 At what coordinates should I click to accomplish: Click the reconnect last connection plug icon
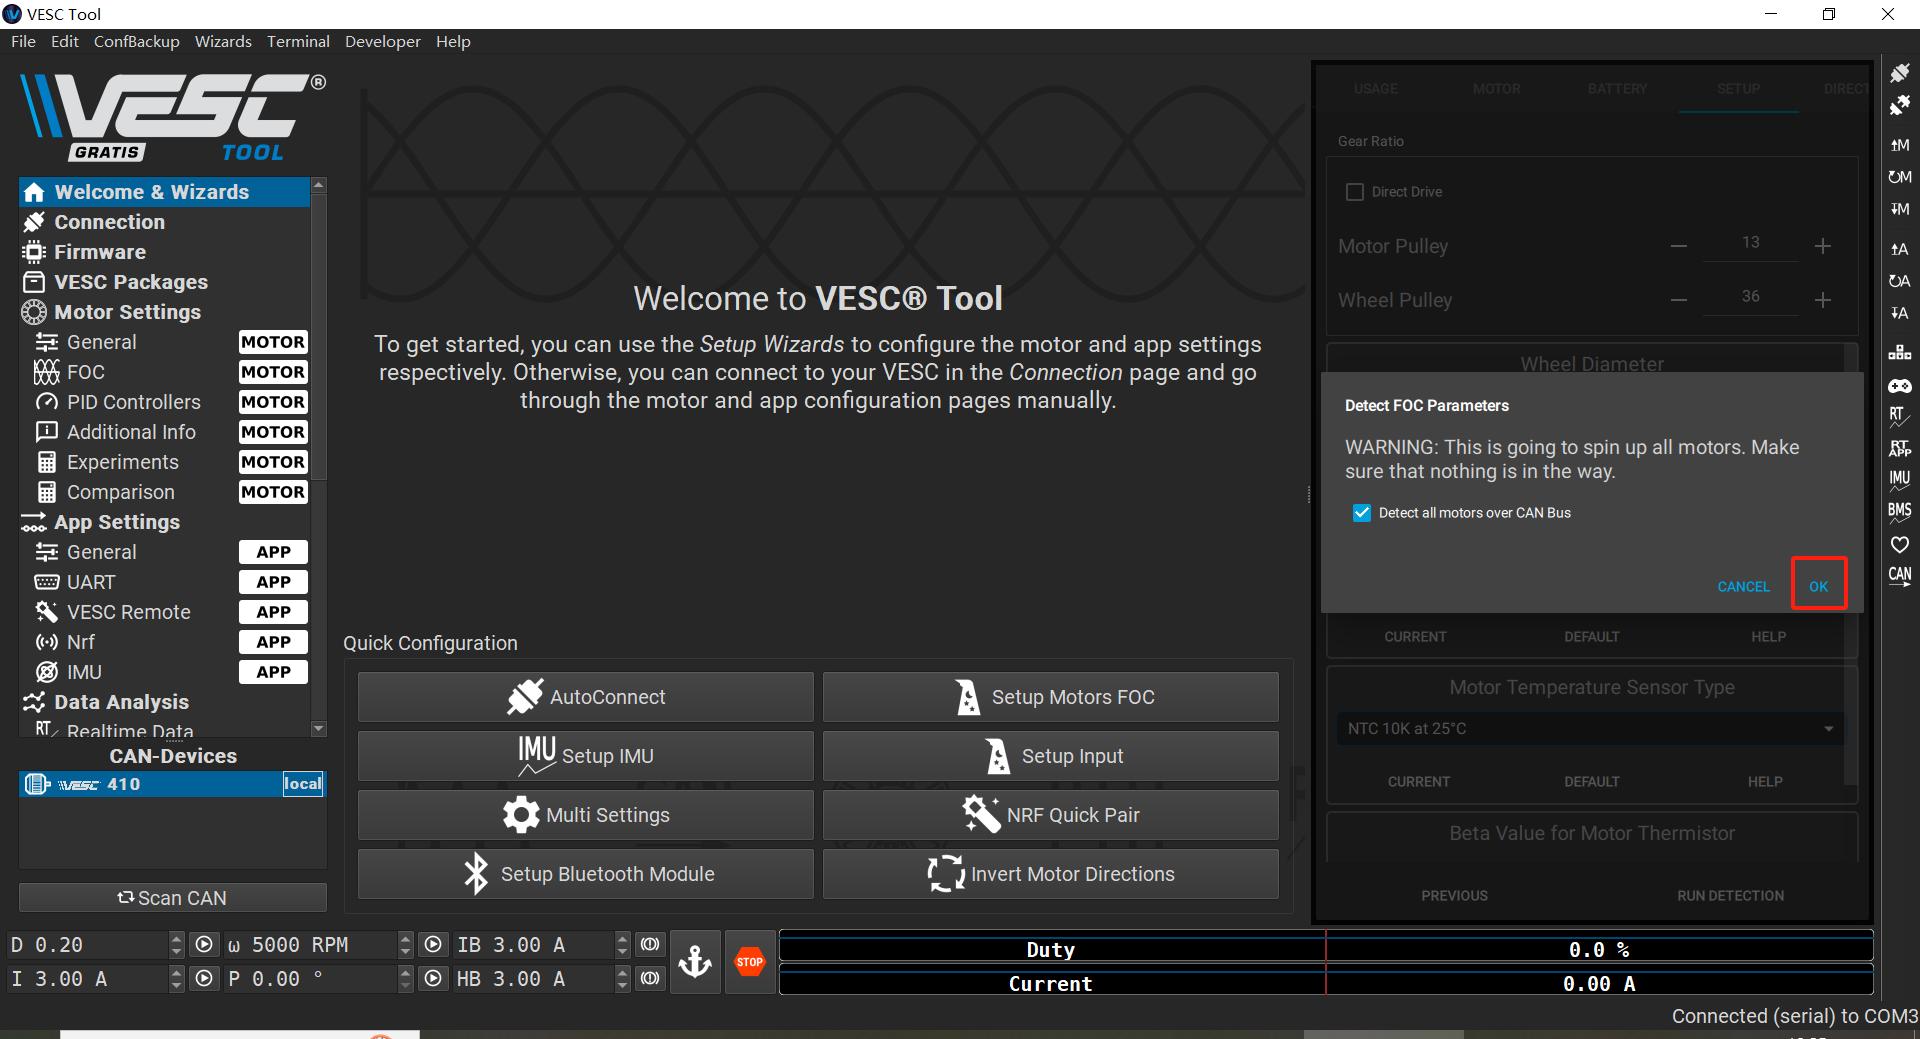[1899, 73]
